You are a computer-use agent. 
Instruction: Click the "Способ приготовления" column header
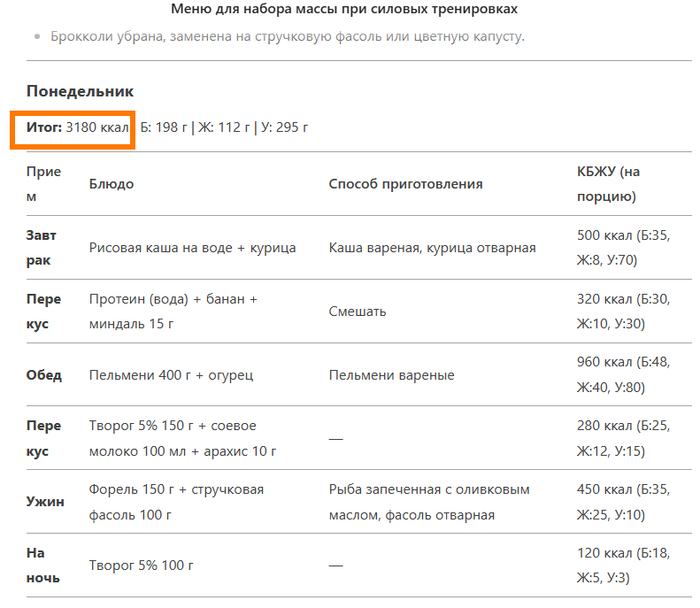(405, 184)
